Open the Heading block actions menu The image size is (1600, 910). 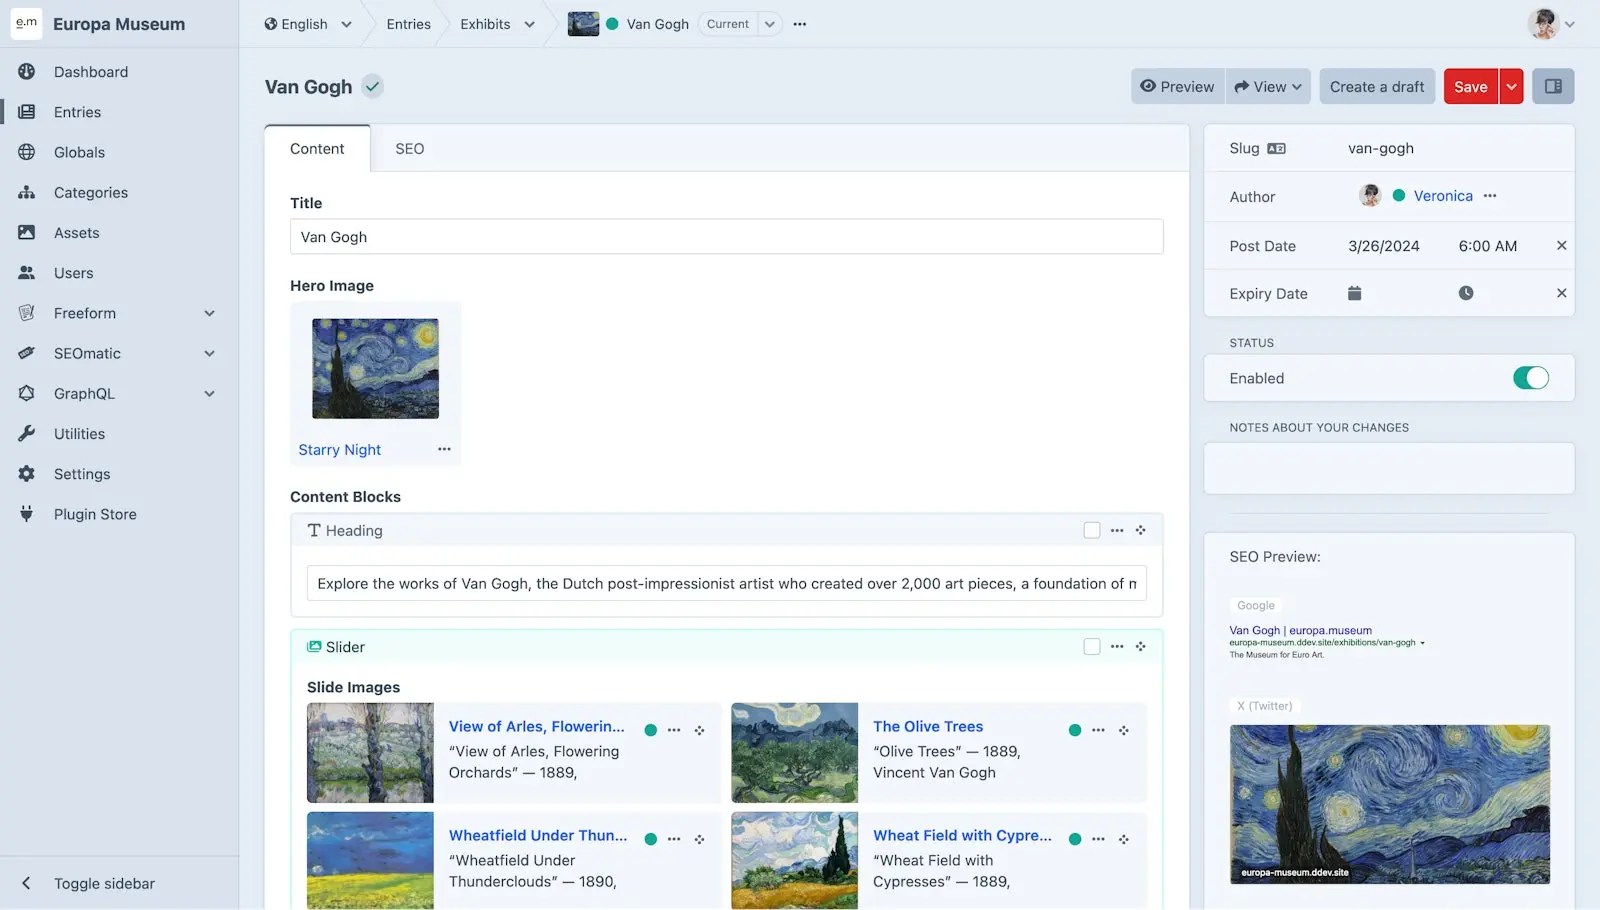coord(1117,531)
